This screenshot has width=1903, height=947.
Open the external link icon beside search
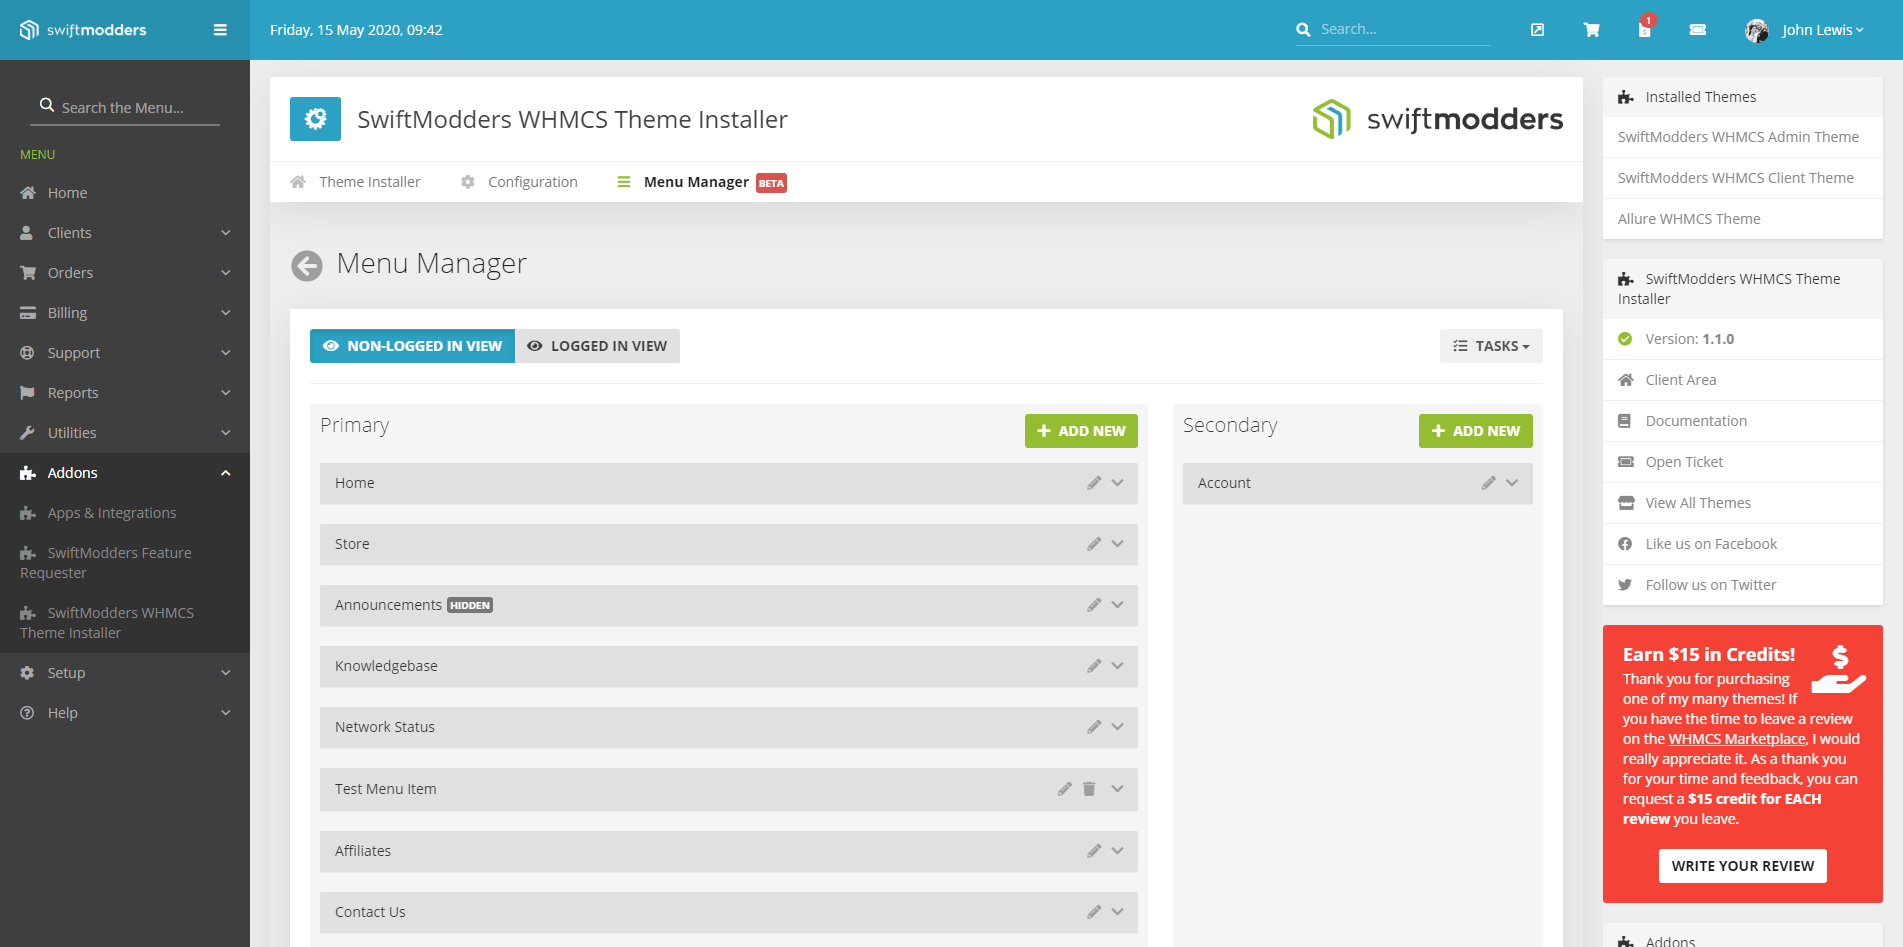click(1537, 30)
